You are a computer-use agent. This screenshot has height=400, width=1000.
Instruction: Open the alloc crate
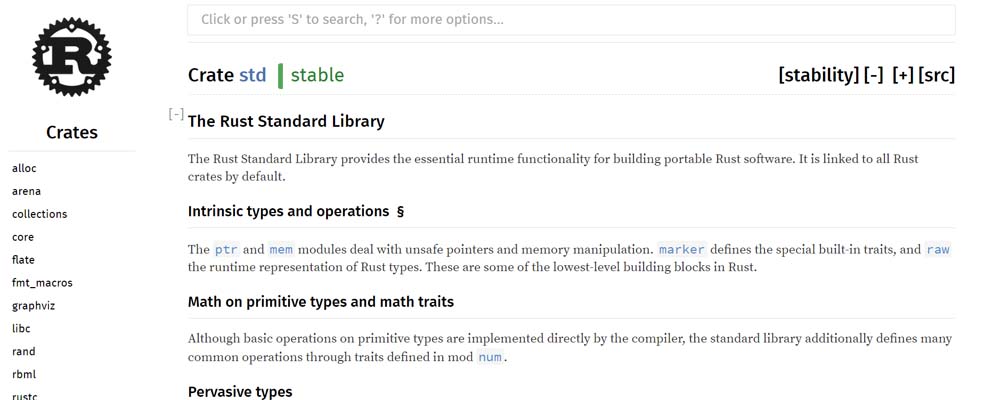pyautogui.click(x=24, y=168)
